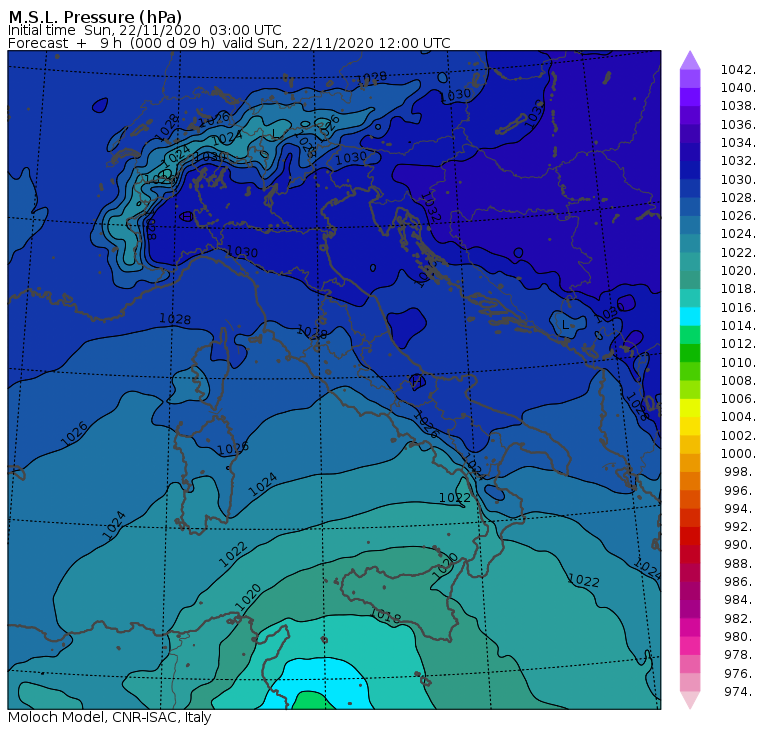Click the '1008.' legend label

click(738, 381)
